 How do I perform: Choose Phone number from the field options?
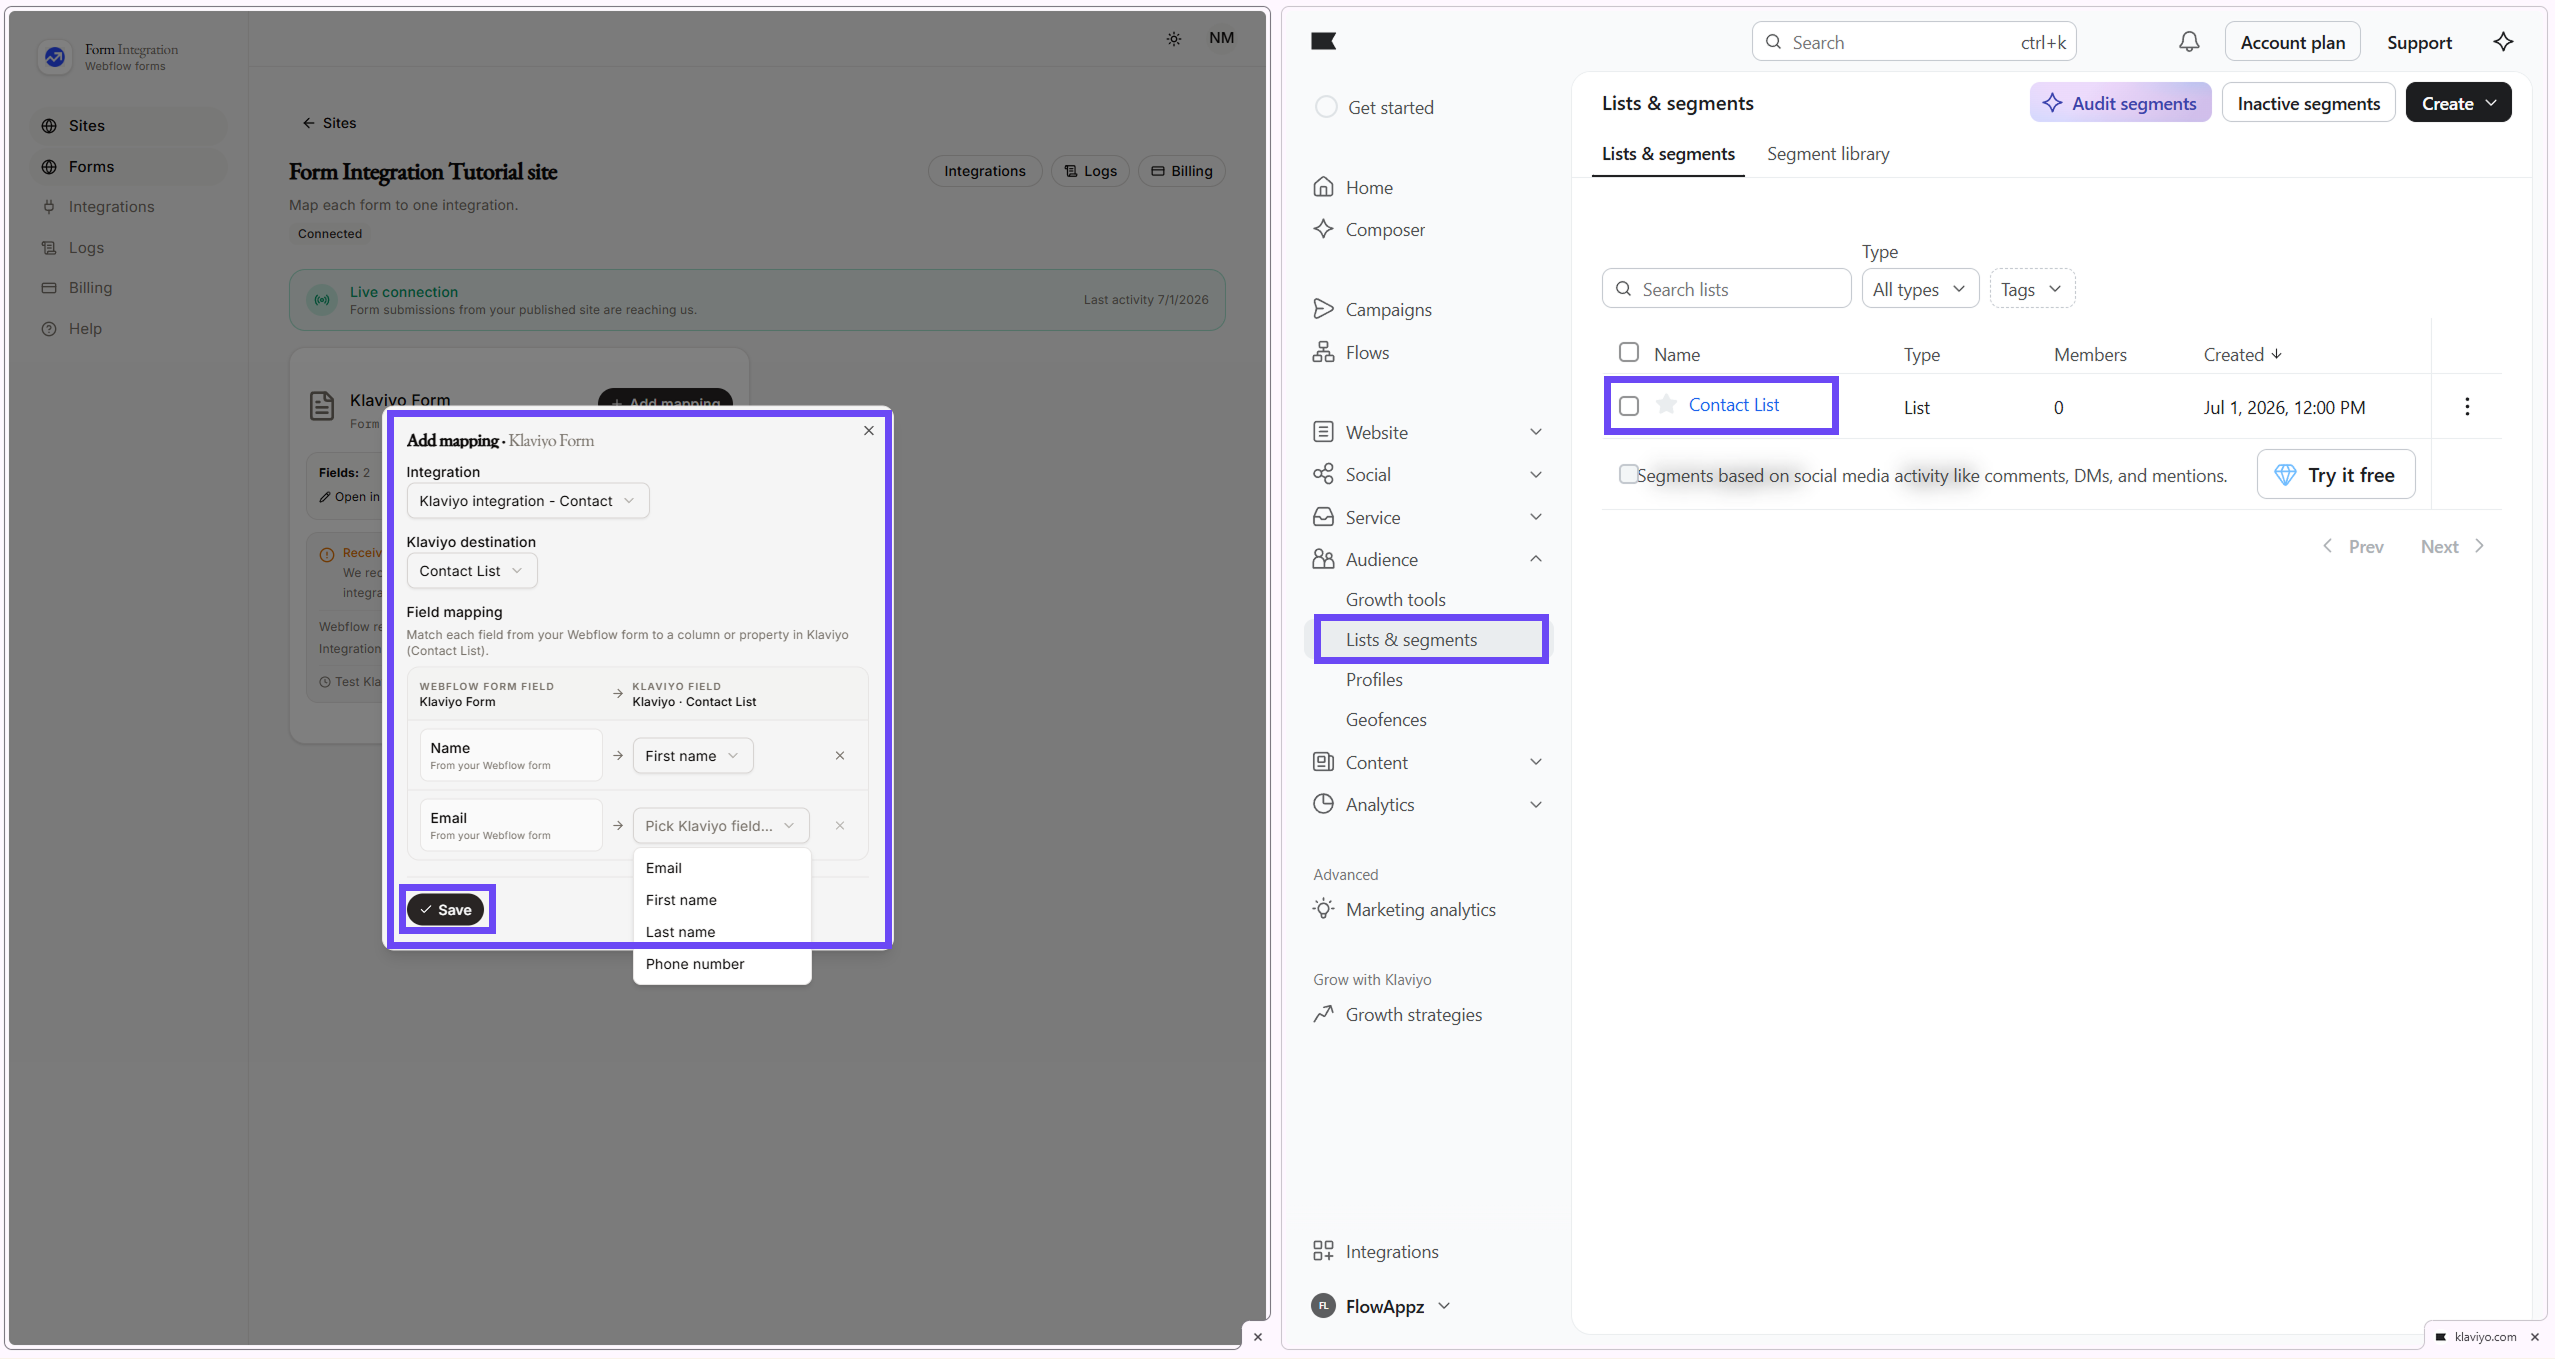pyautogui.click(x=722, y=964)
